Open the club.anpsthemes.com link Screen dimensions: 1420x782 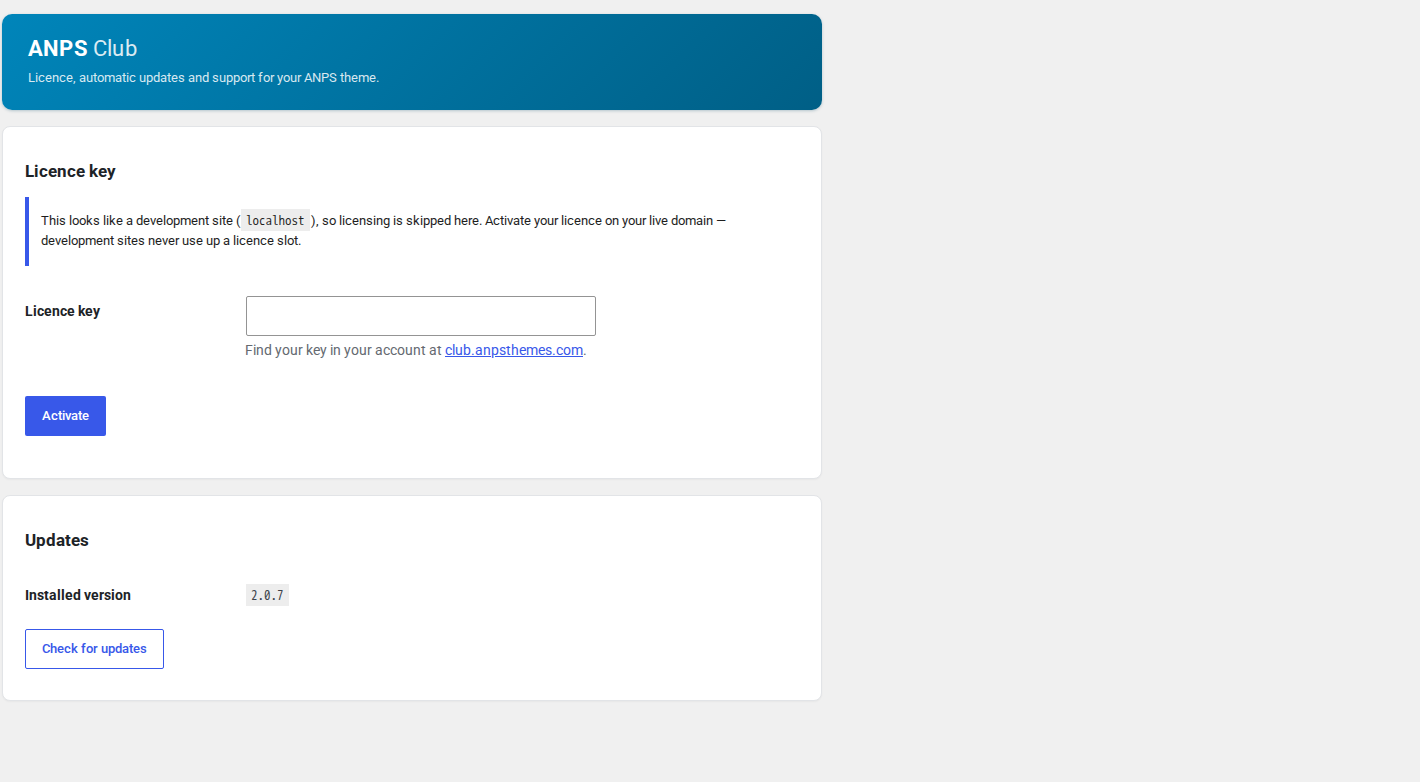tap(514, 350)
